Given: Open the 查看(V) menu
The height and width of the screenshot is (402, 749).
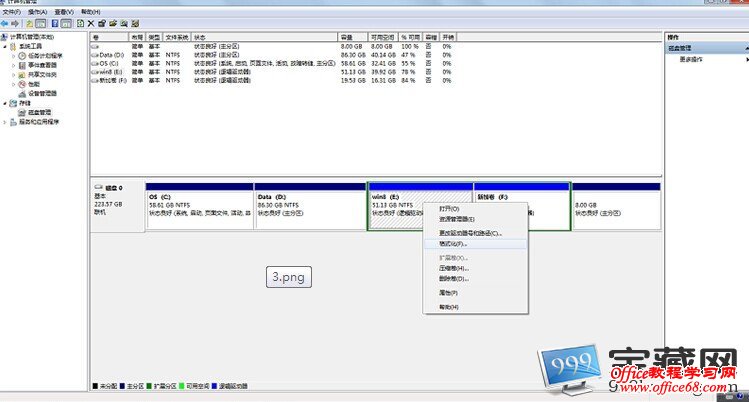Looking at the screenshot, I should click(x=64, y=12).
